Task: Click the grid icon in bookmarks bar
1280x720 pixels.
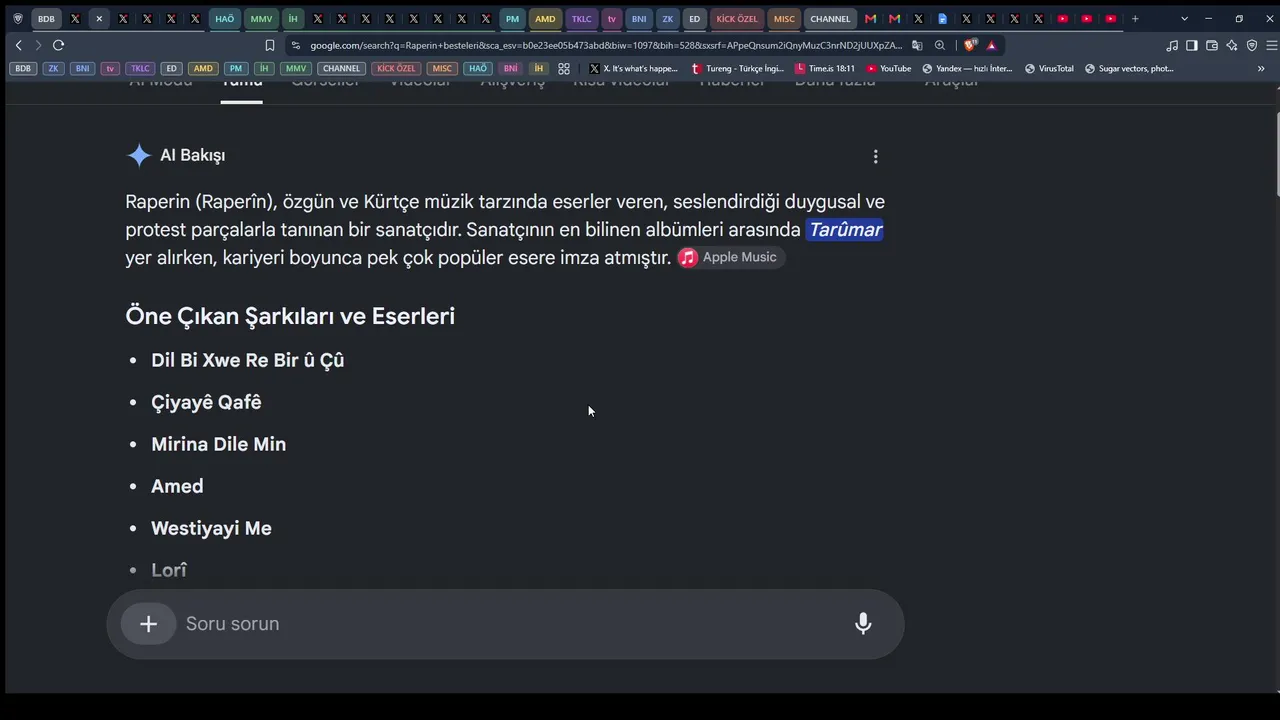Action: pos(564,69)
